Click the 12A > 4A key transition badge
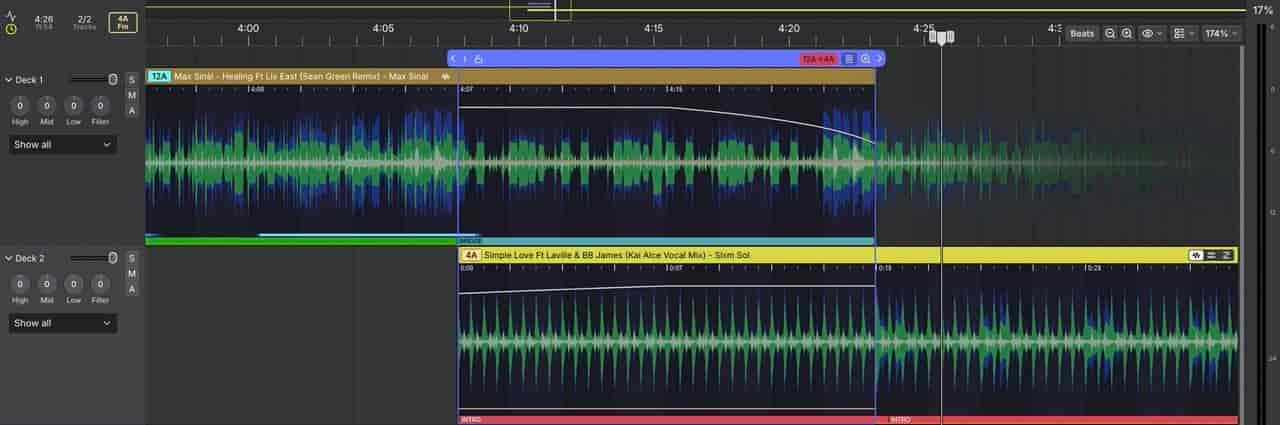 click(x=819, y=59)
